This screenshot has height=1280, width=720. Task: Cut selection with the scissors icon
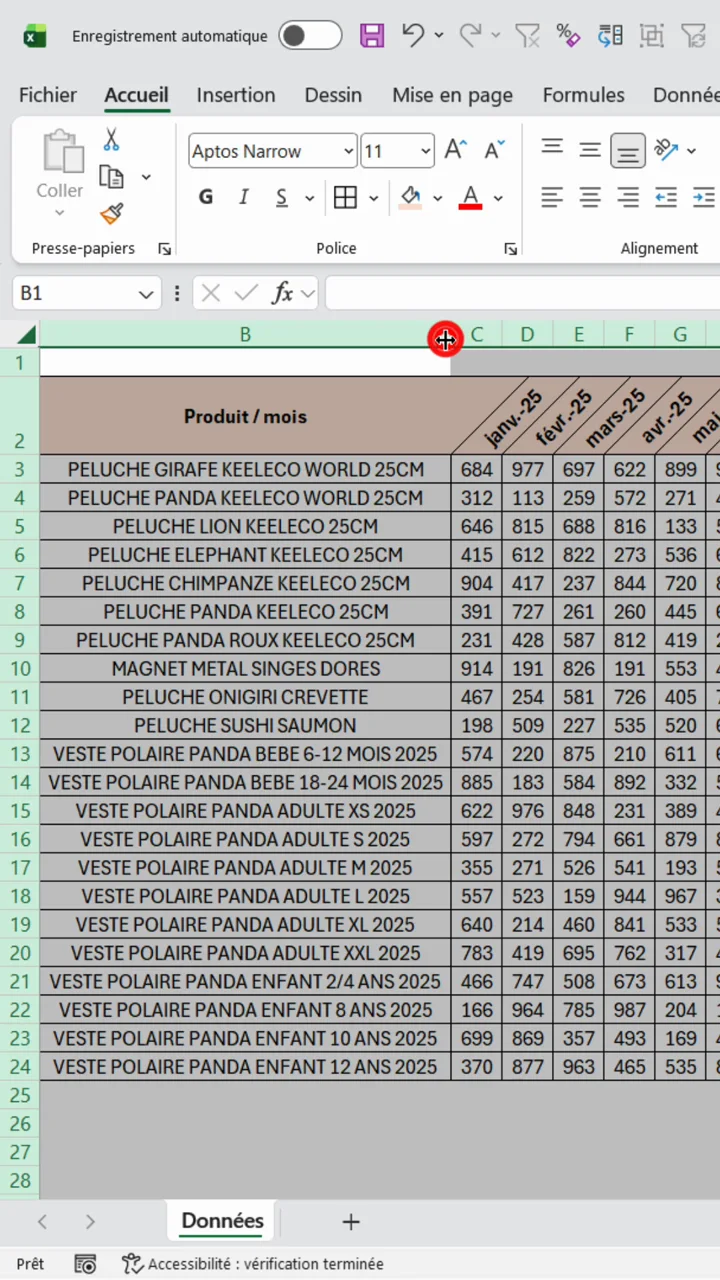111,140
